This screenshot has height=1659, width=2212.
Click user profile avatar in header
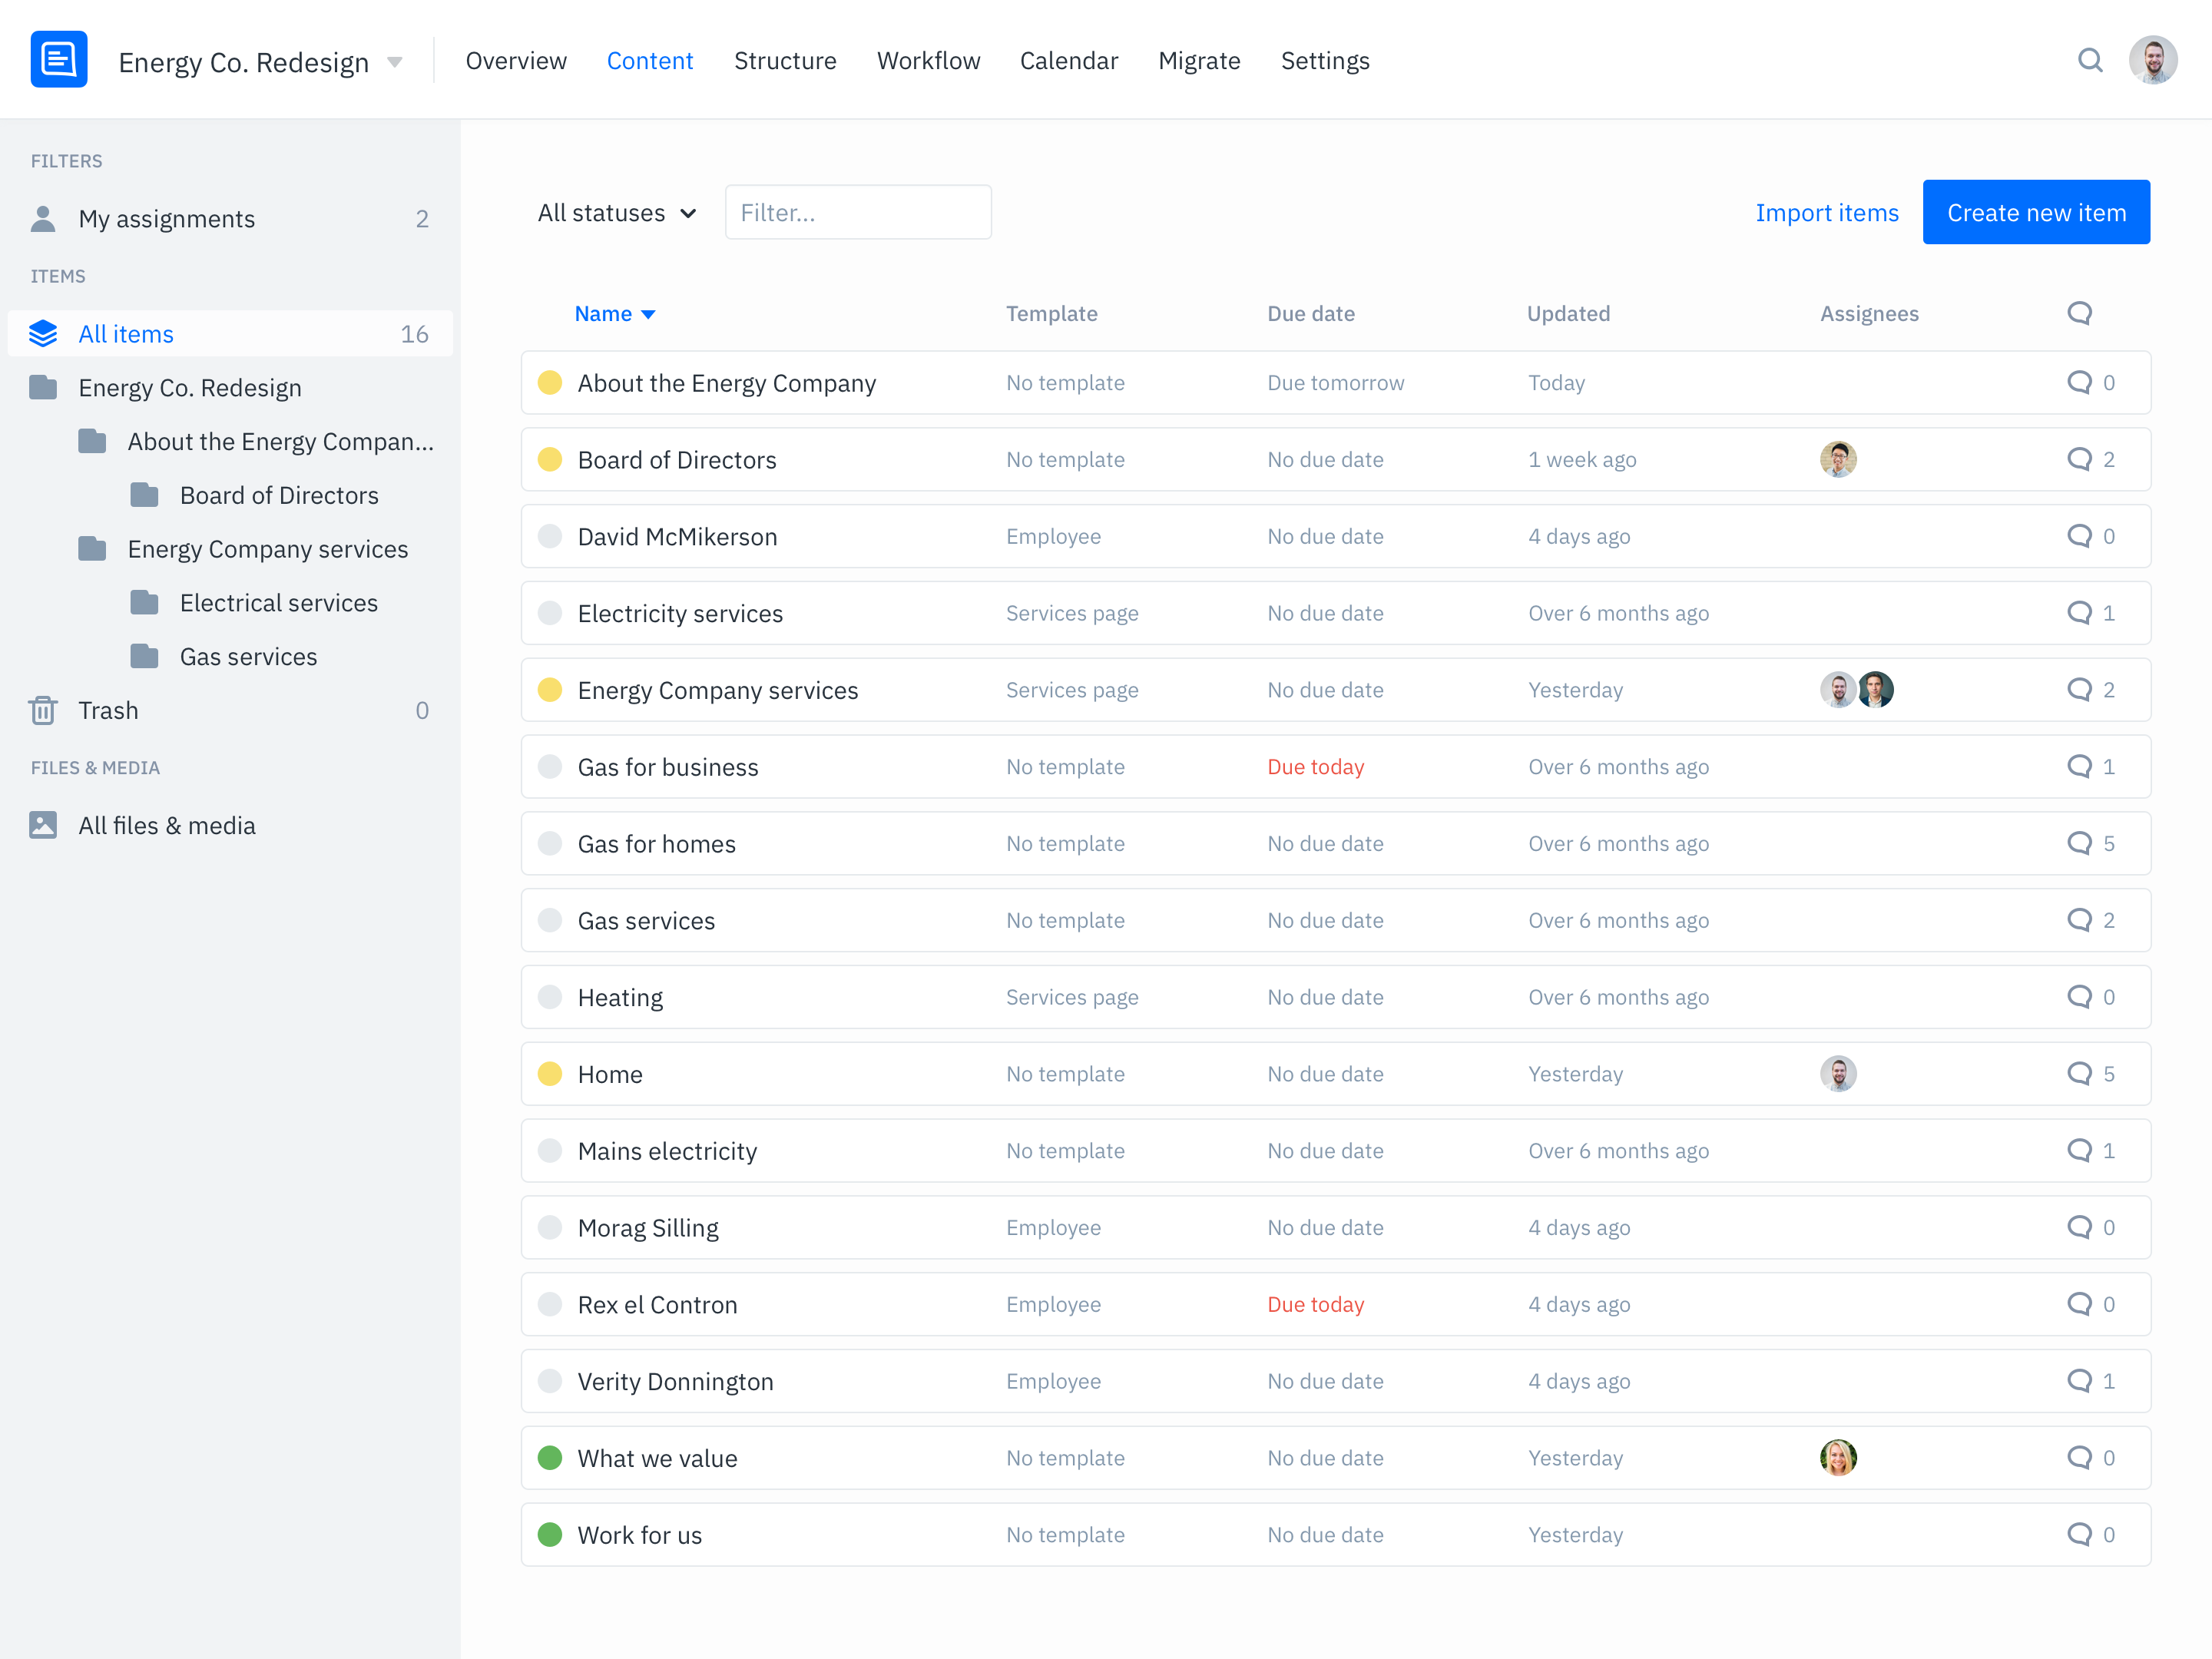(x=2153, y=60)
